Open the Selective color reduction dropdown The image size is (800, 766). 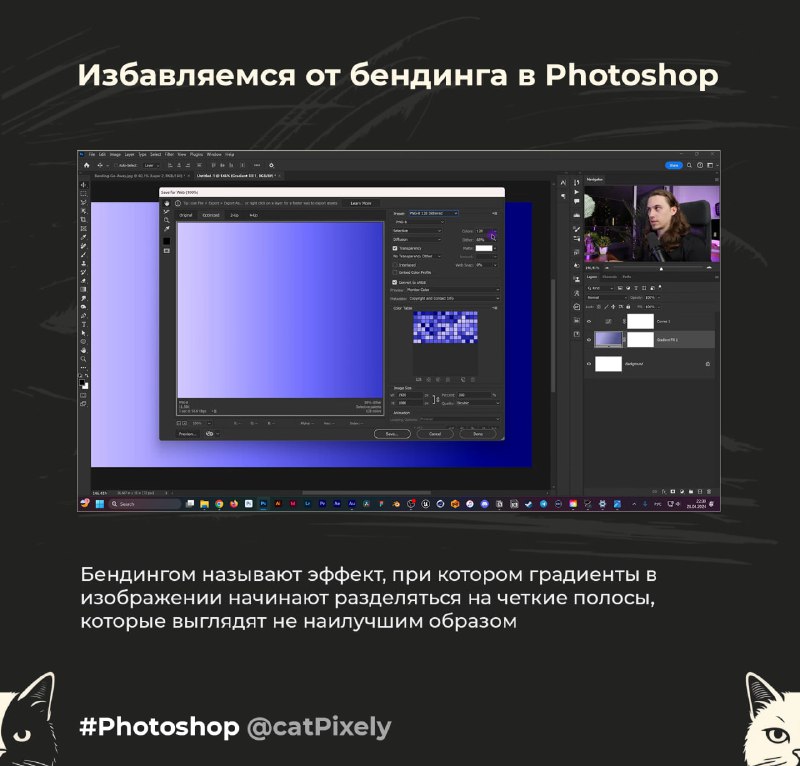pyautogui.click(x=417, y=231)
